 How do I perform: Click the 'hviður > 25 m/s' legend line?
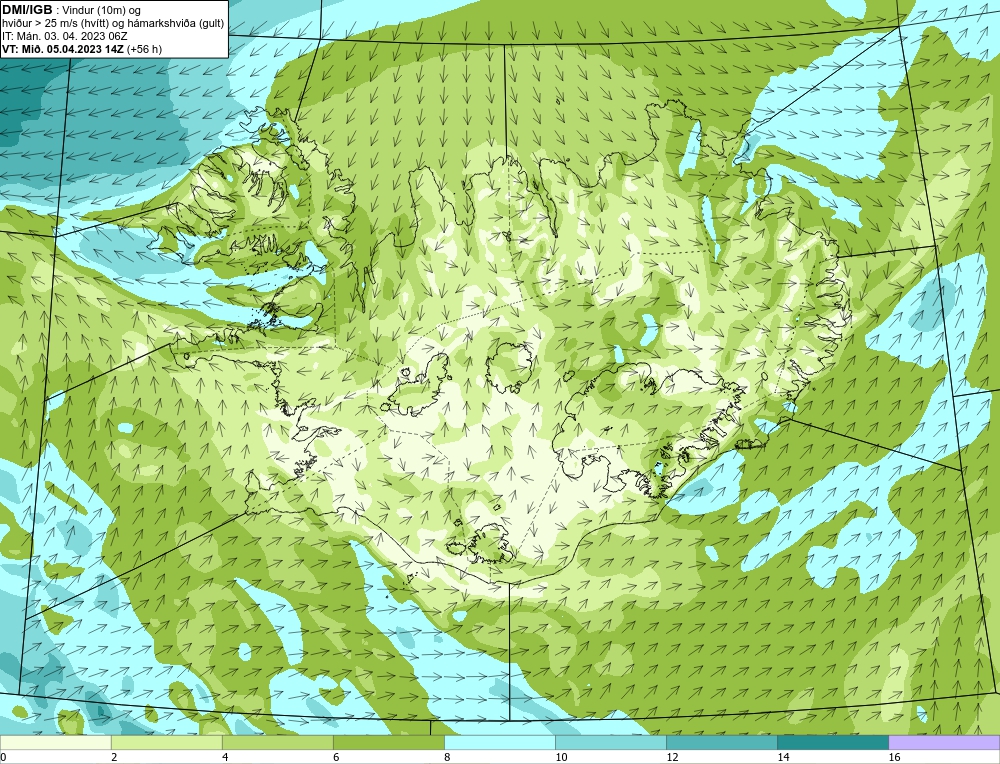coord(114,23)
